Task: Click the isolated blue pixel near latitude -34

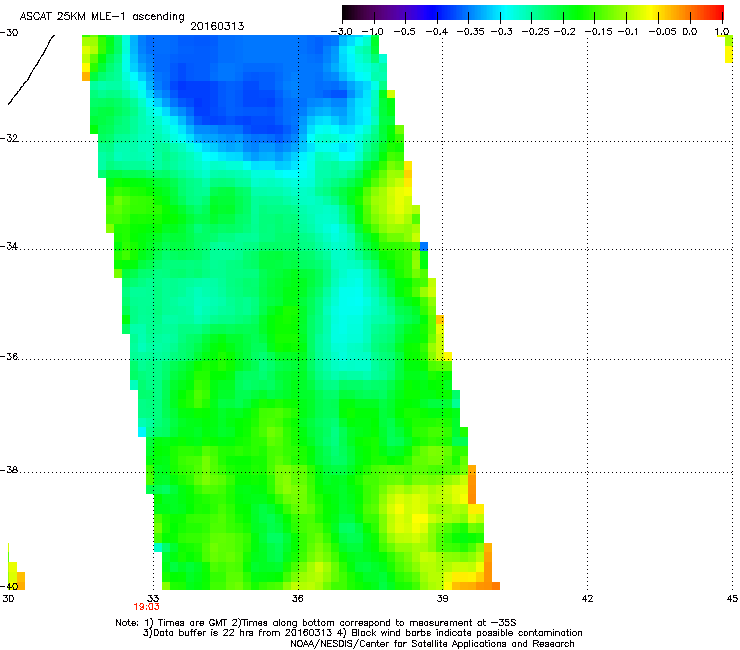Action: coord(424,246)
